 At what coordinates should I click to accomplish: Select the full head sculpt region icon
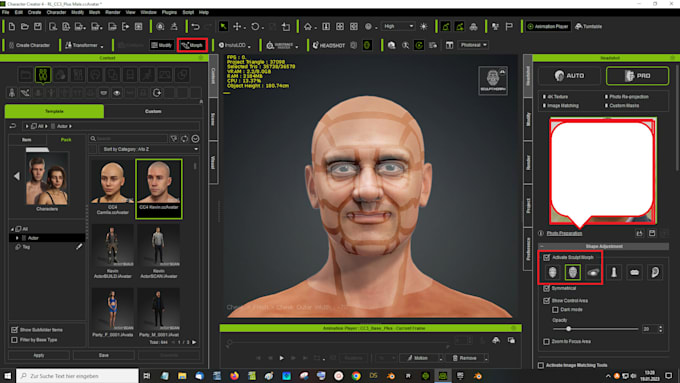[x=552, y=272]
